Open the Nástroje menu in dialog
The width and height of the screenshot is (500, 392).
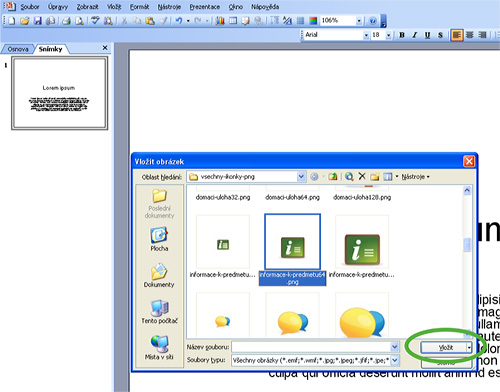point(415,177)
